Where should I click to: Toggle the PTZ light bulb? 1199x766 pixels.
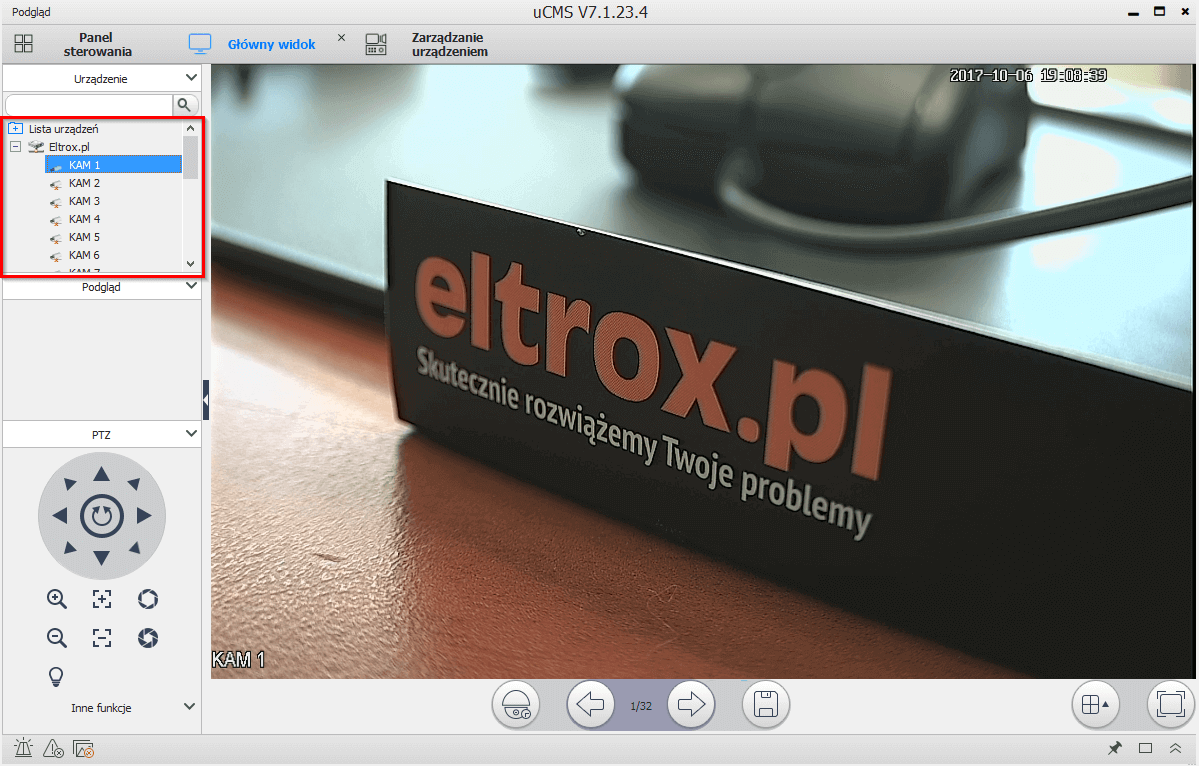pyautogui.click(x=56, y=677)
